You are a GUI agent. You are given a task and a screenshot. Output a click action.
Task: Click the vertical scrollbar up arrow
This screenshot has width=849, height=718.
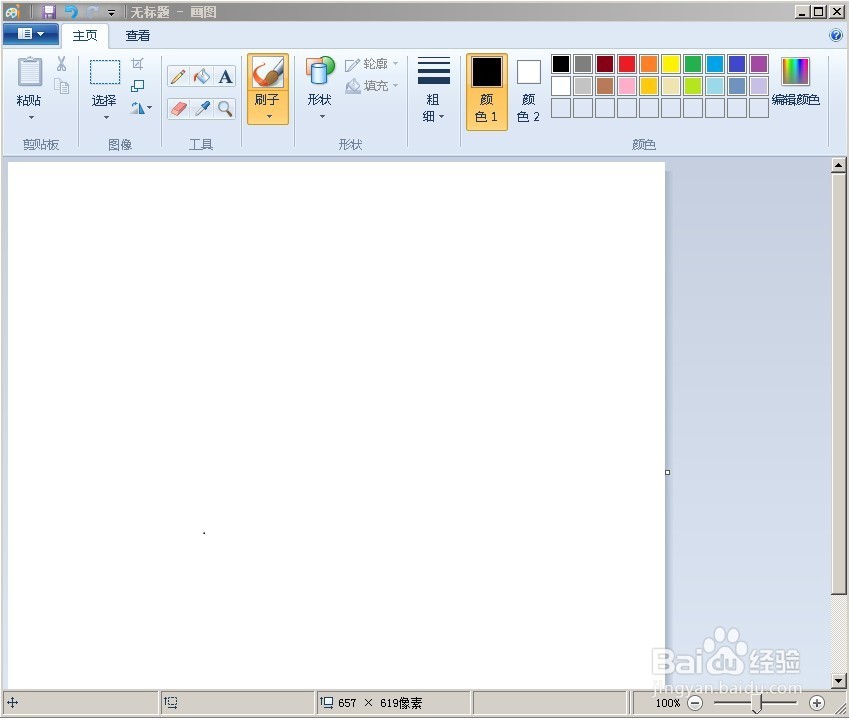[838, 165]
